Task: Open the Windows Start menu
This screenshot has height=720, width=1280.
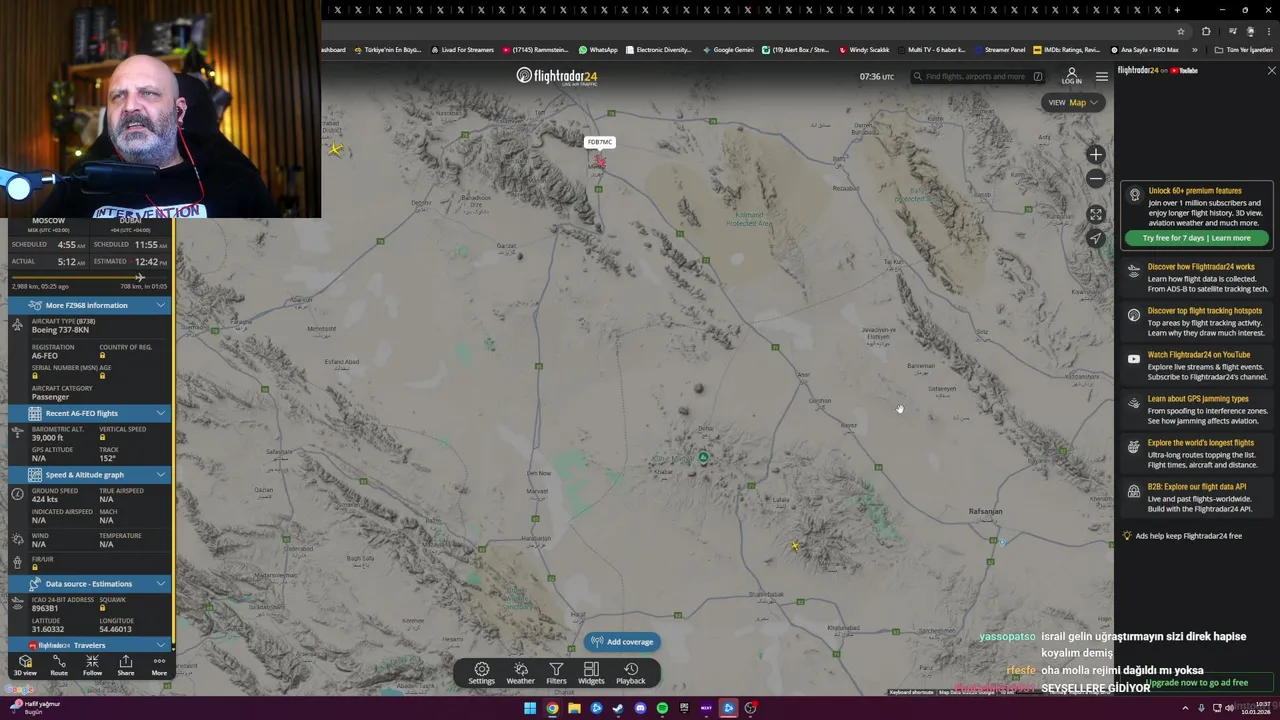Action: [x=530, y=708]
